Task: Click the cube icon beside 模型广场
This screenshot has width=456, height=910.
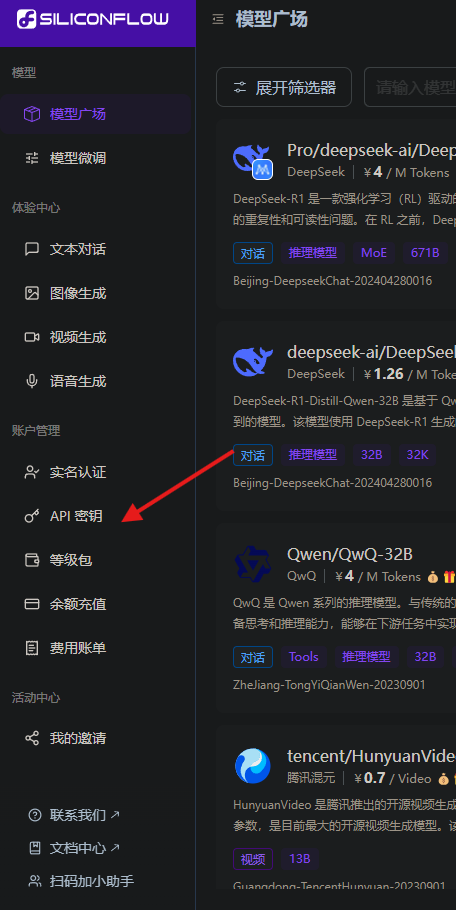Action: [32, 114]
